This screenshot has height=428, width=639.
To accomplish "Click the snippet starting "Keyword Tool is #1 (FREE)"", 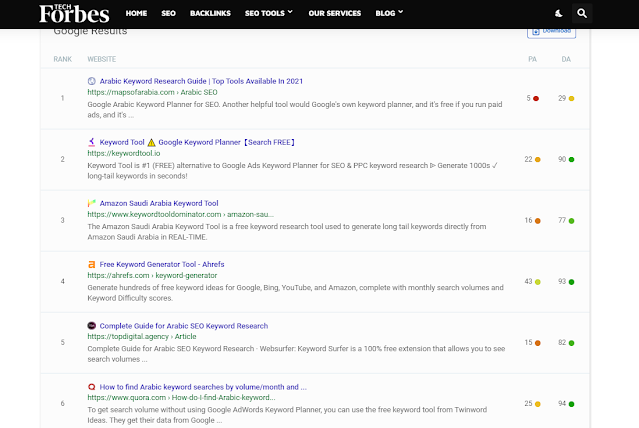I will tap(292, 171).
